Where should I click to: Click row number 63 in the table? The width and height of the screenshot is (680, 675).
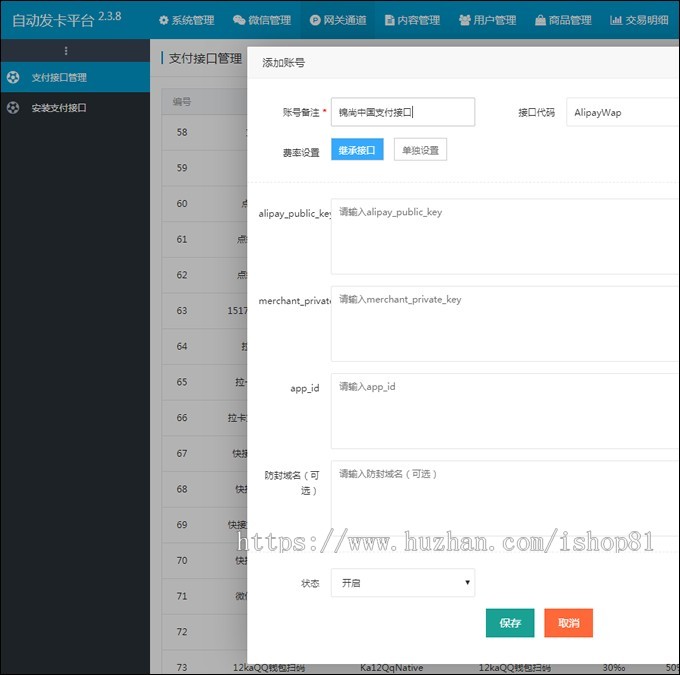click(x=182, y=311)
